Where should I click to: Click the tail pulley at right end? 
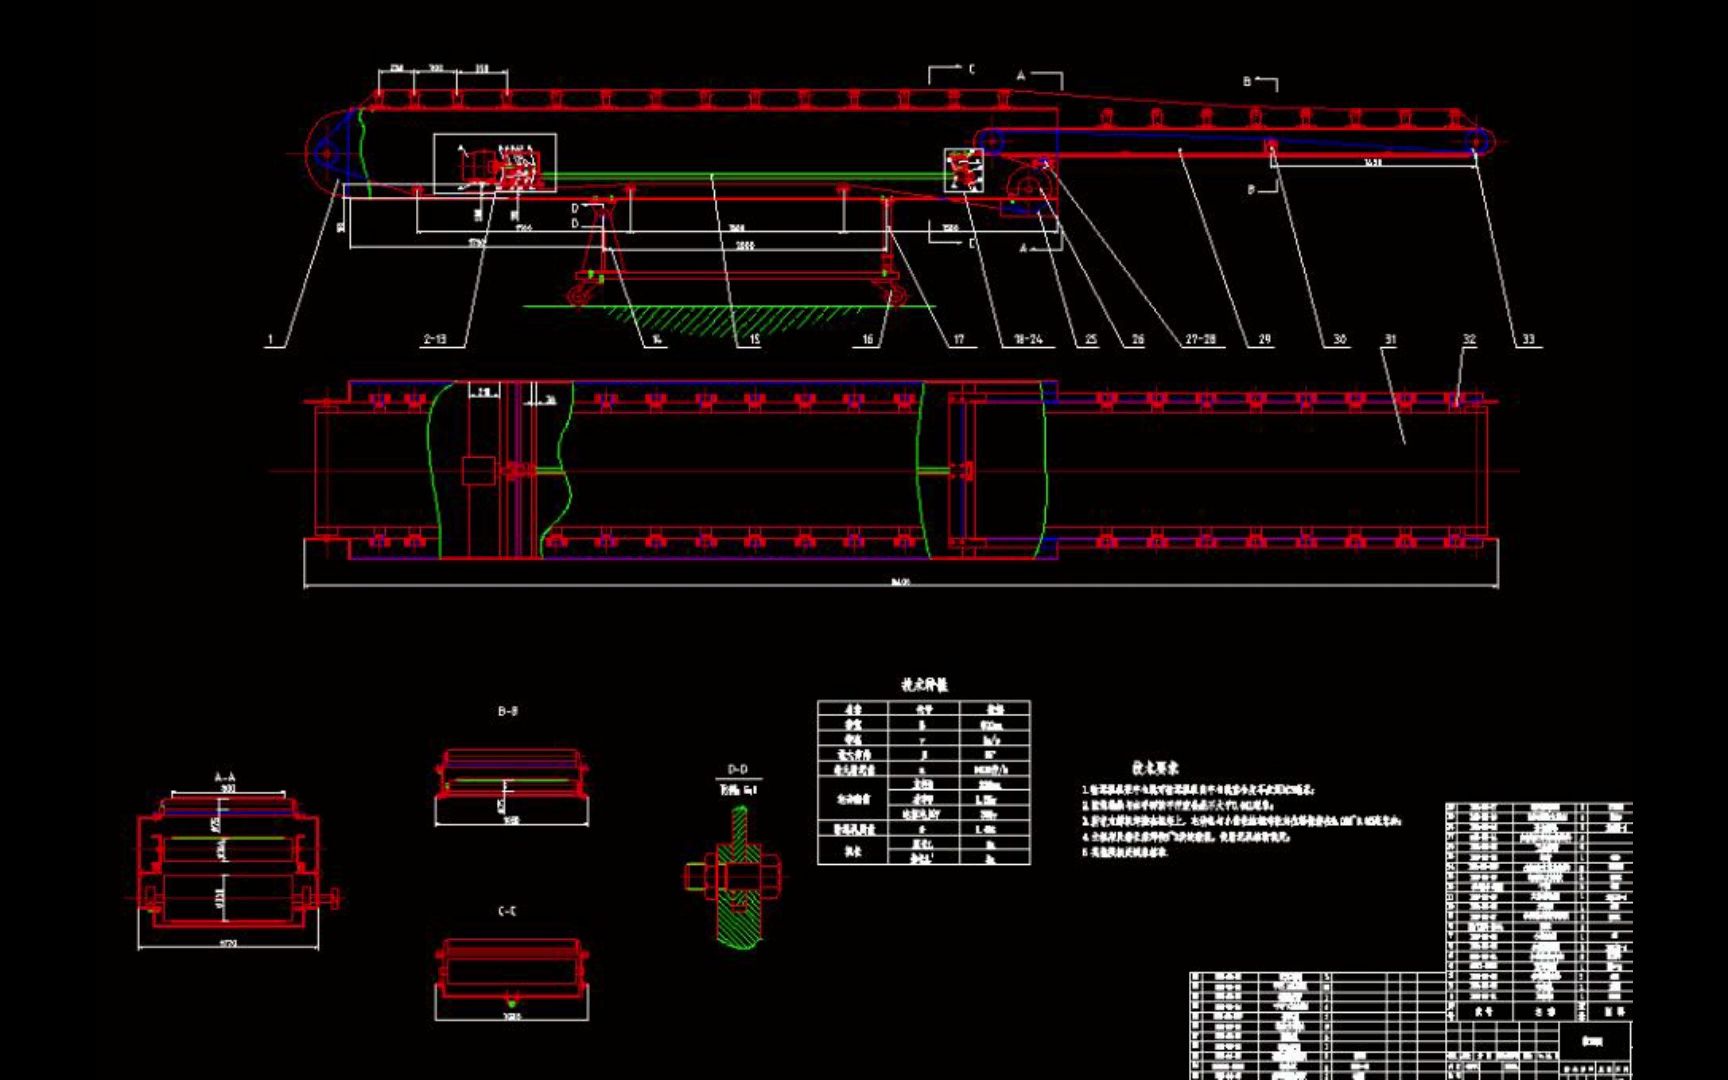[x=1477, y=142]
